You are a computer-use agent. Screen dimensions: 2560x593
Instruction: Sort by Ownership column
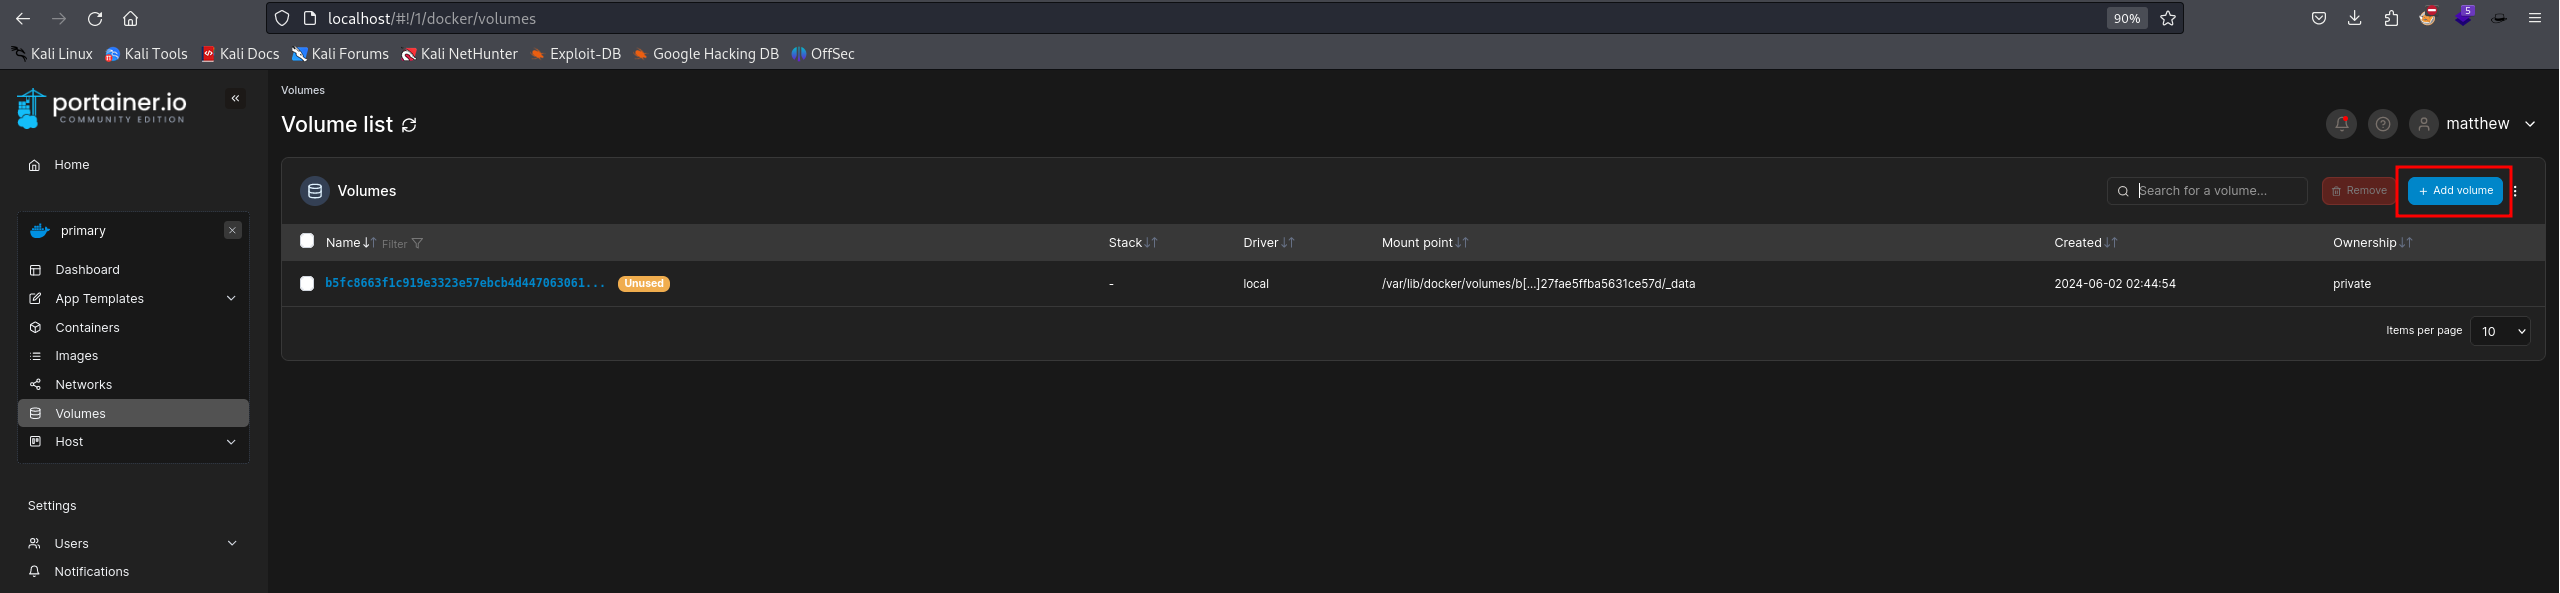pos(2373,243)
